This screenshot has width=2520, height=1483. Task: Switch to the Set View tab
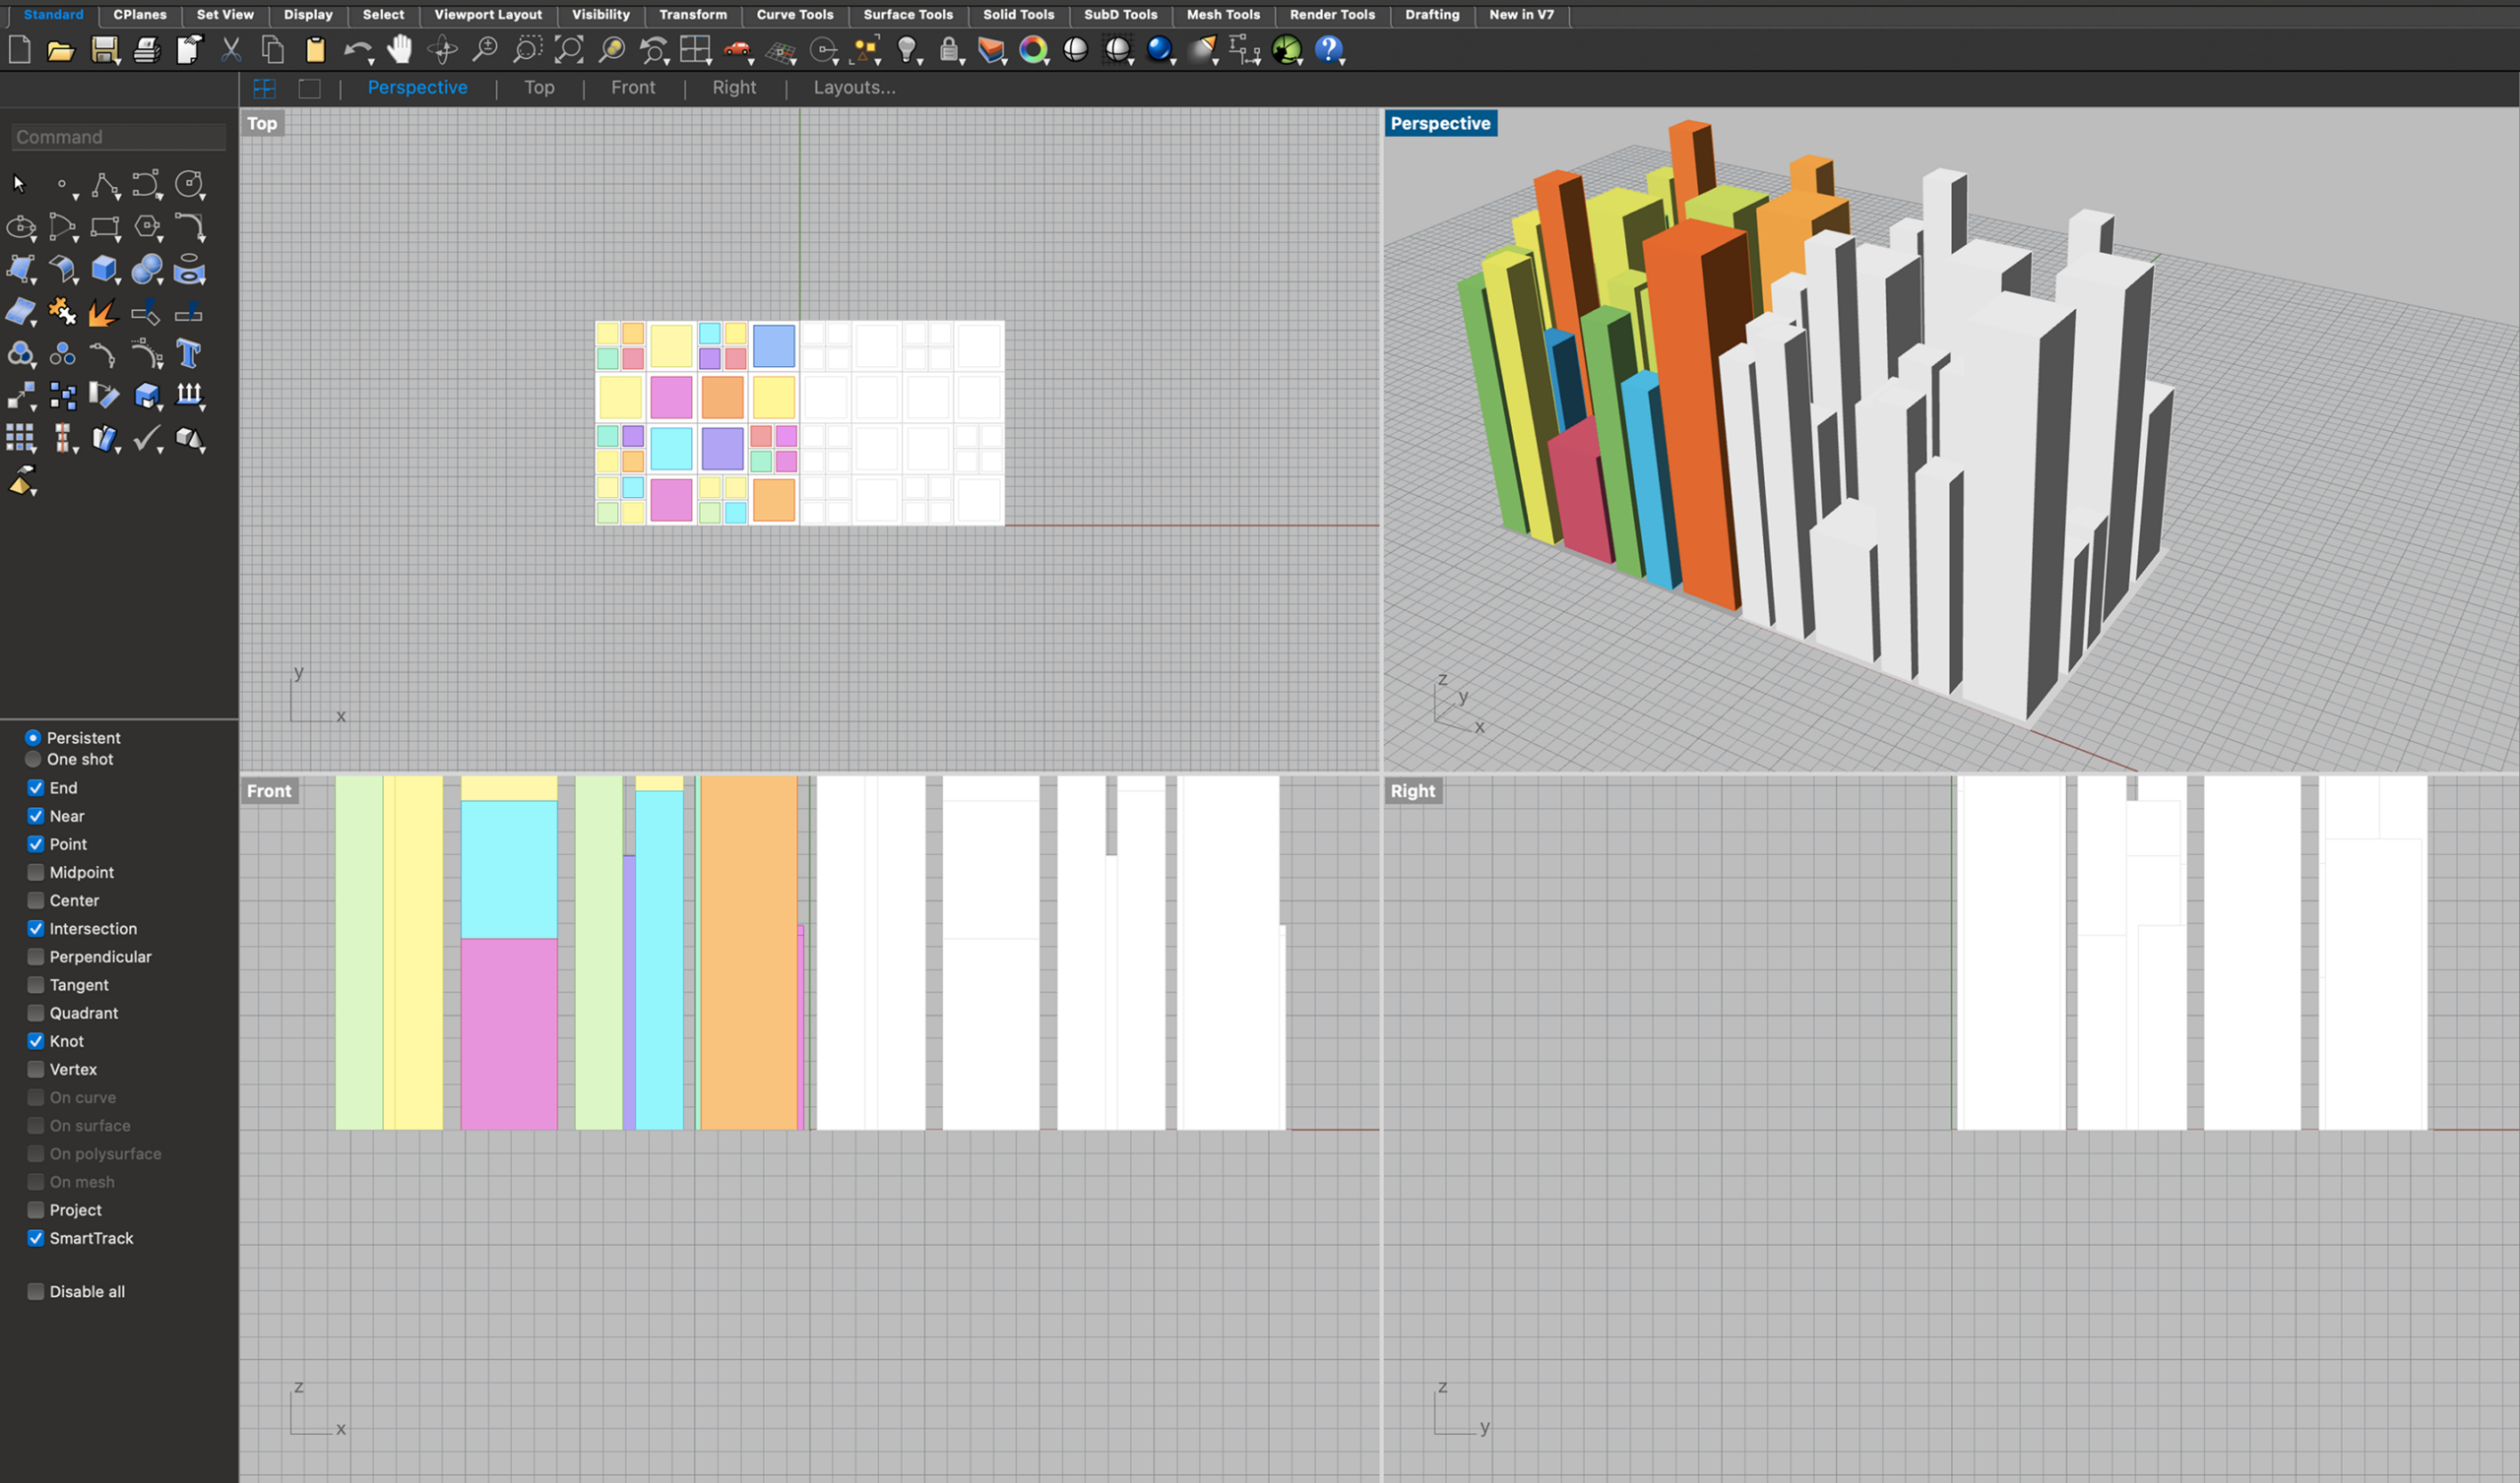coord(225,14)
